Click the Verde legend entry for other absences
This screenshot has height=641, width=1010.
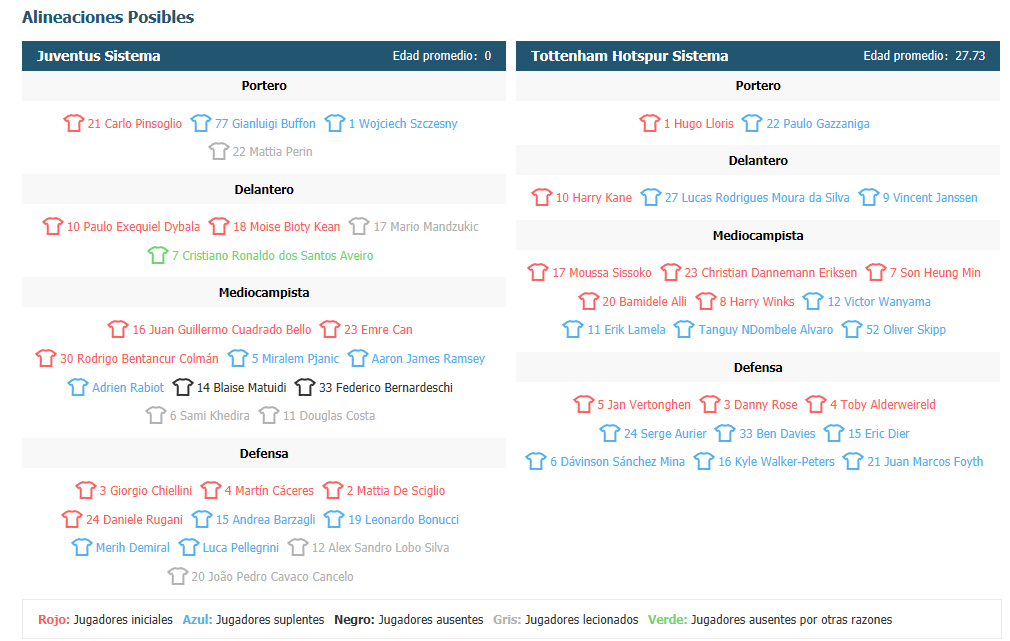tap(770, 620)
